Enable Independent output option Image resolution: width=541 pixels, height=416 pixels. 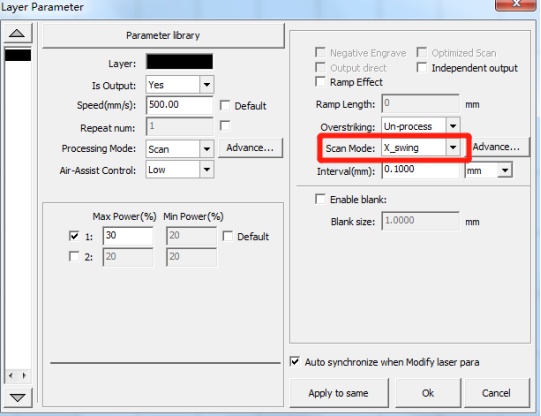click(x=422, y=67)
